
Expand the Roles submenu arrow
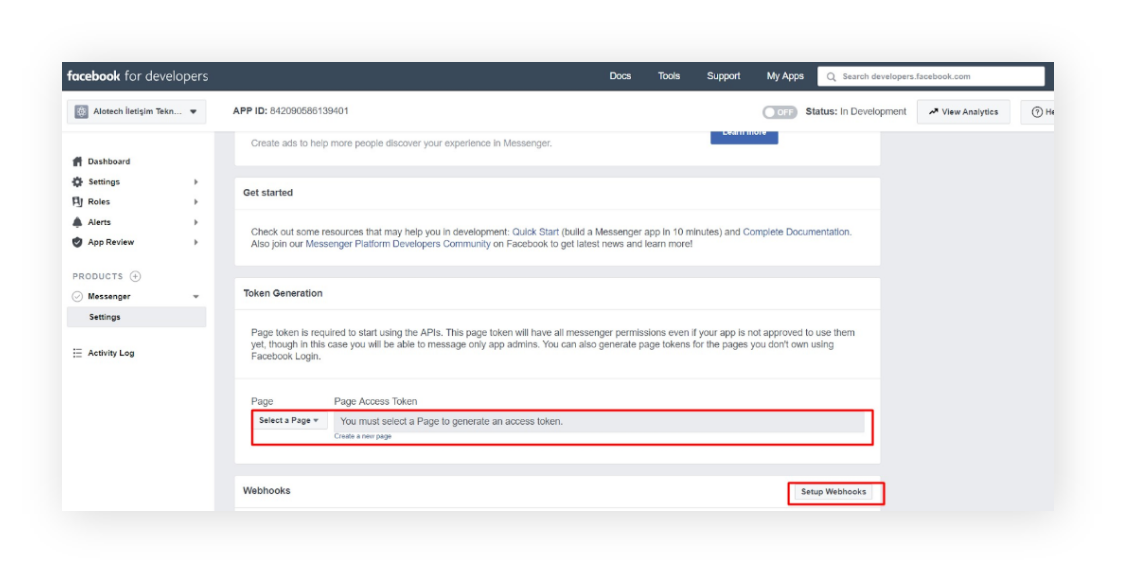196,202
